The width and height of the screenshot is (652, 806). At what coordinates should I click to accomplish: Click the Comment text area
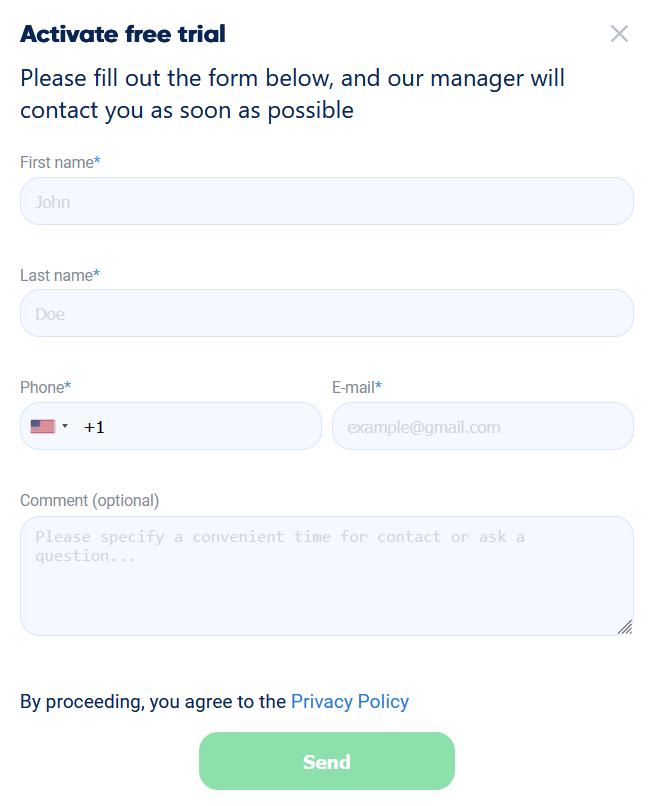[x=327, y=576]
